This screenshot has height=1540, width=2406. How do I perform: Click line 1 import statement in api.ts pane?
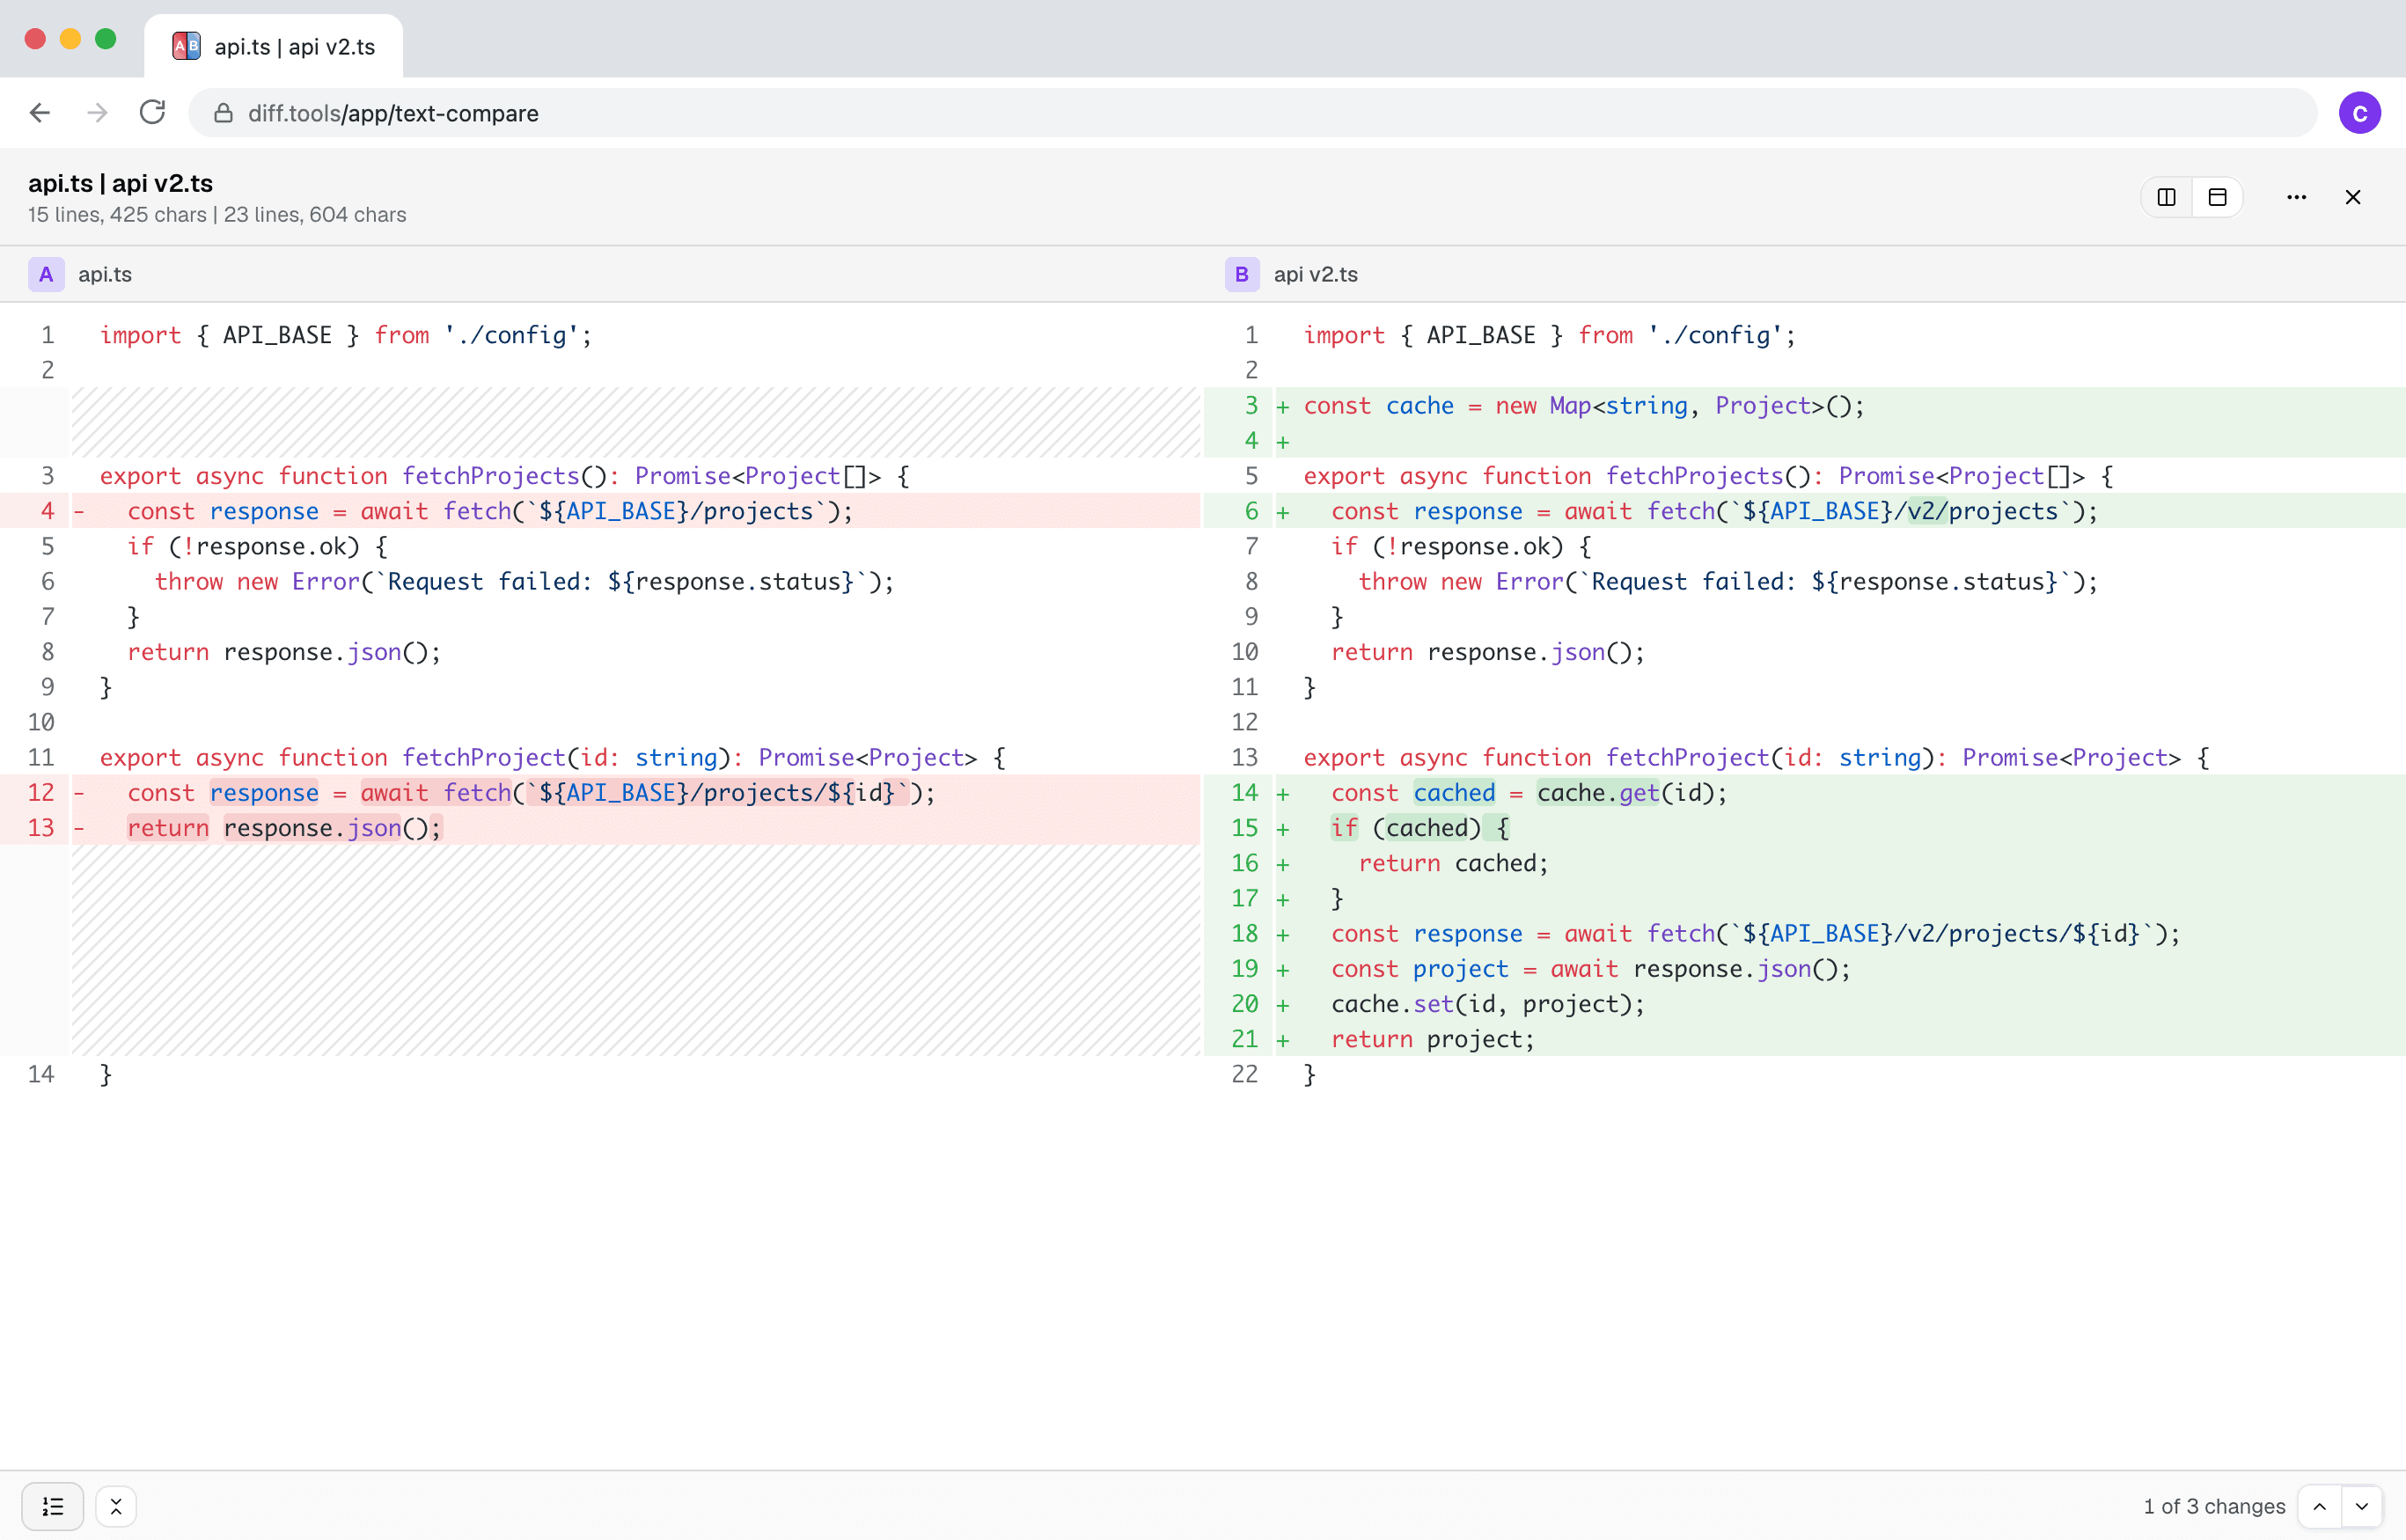[x=600, y=335]
